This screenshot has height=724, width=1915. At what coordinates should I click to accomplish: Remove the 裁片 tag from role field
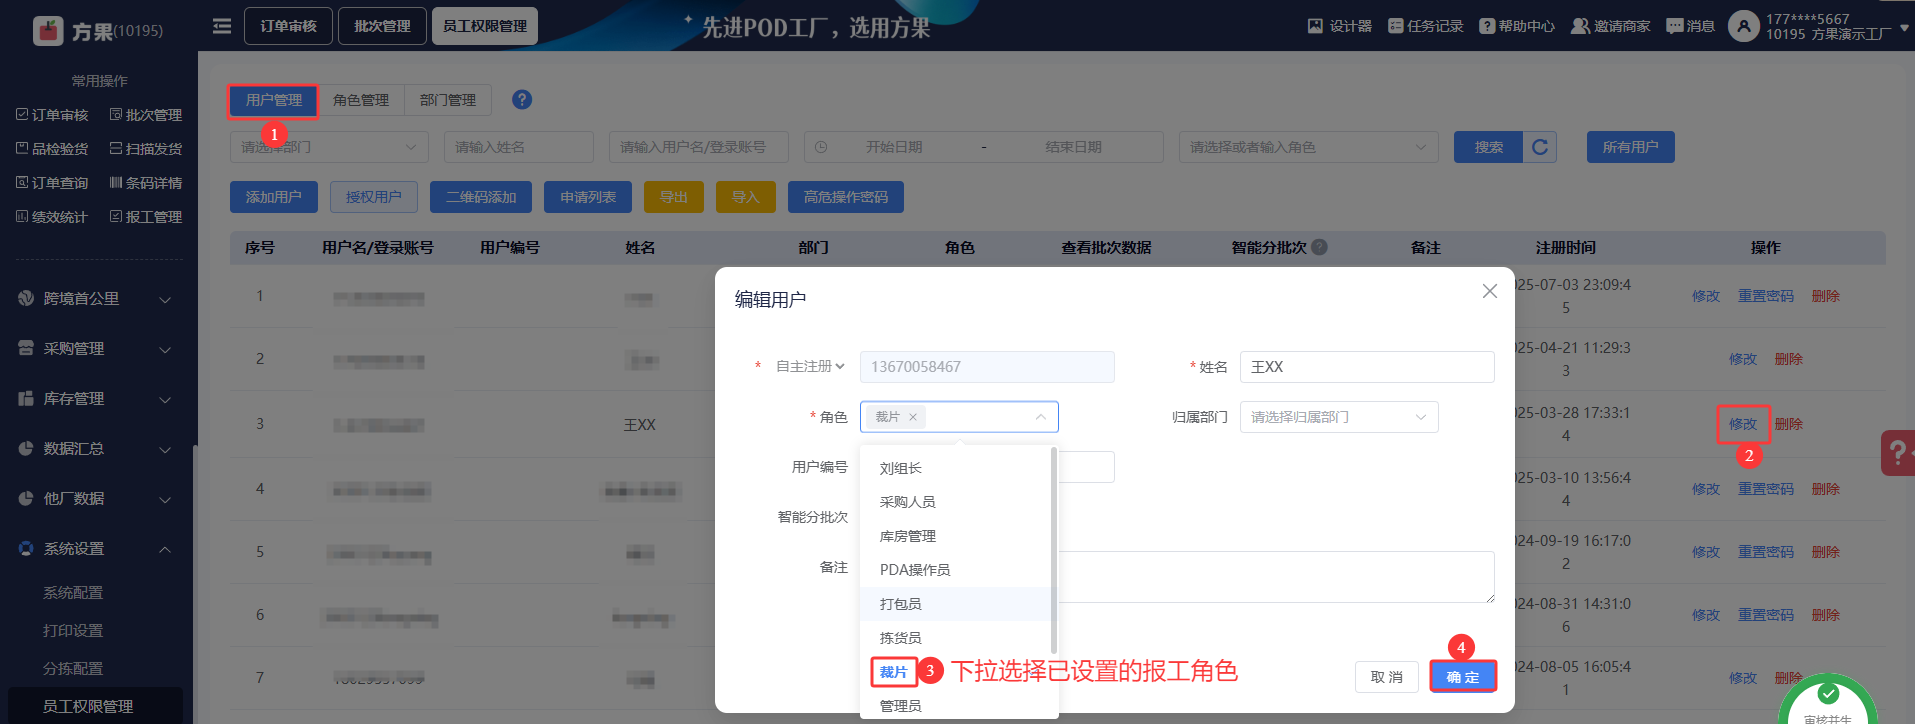913,417
